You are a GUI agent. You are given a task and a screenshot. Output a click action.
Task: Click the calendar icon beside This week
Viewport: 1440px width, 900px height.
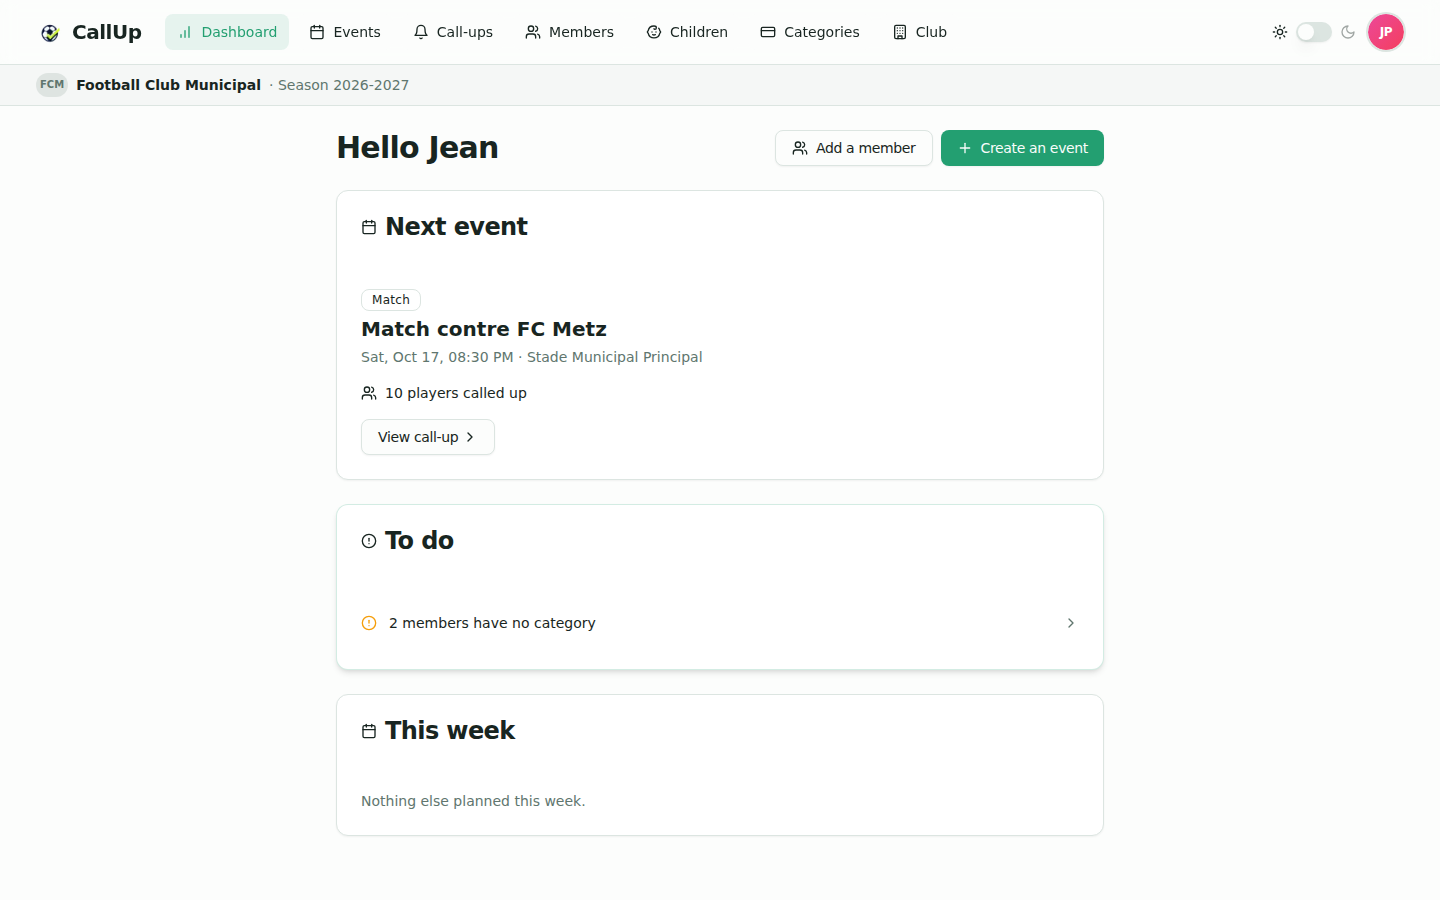369,731
